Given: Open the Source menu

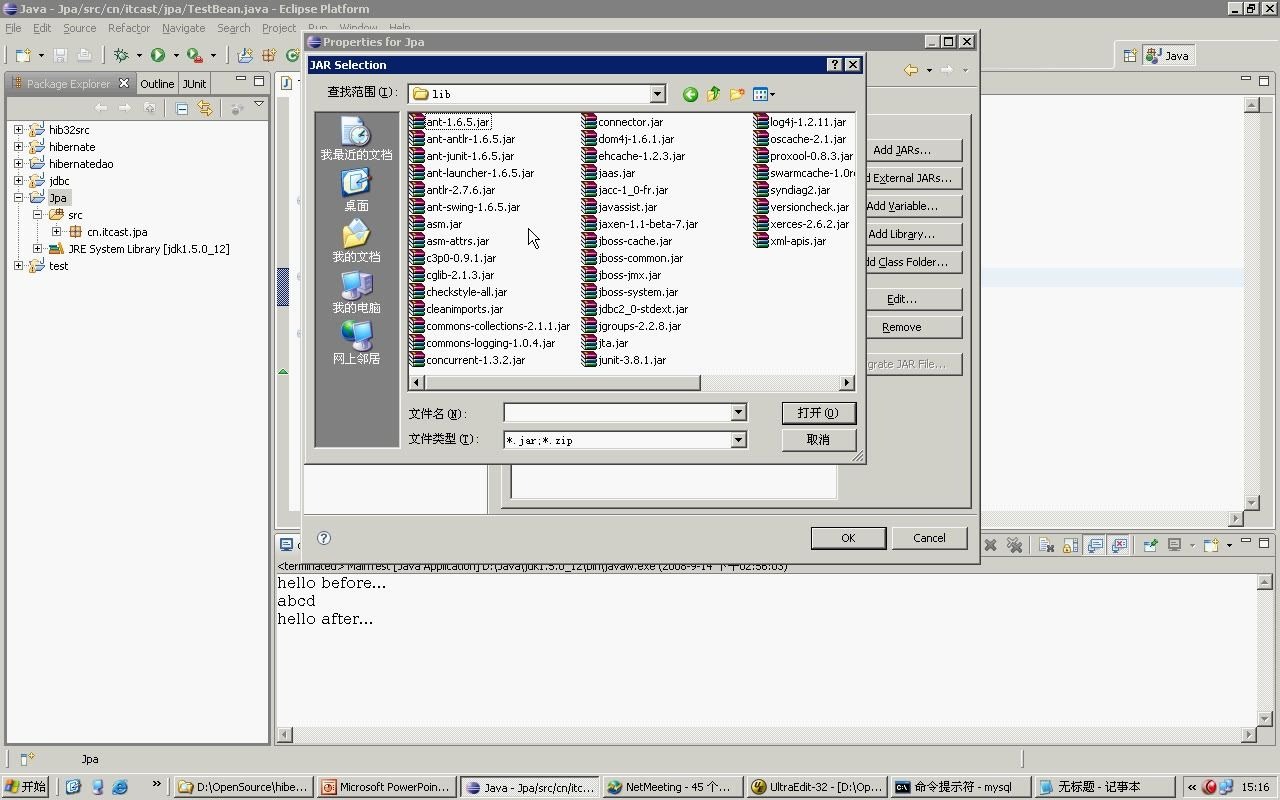Looking at the screenshot, I should coord(79,28).
